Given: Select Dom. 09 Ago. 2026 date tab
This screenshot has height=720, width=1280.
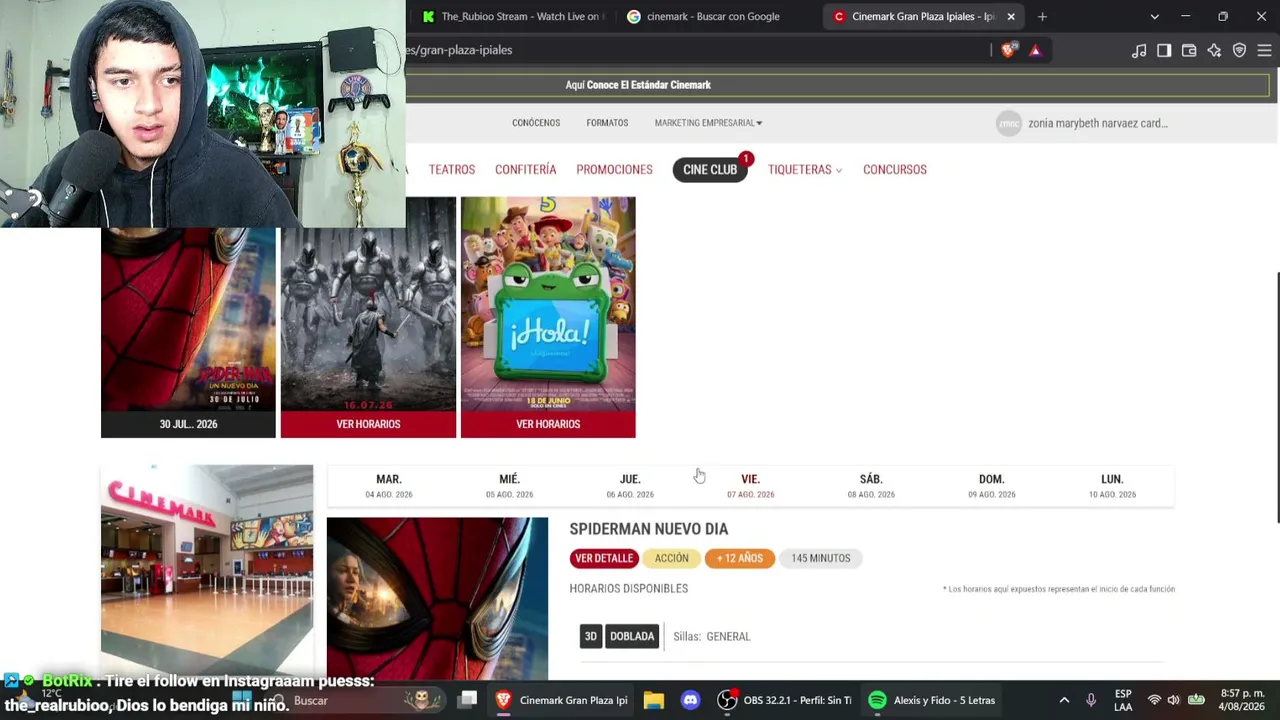Looking at the screenshot, I should tap(991, 486).
